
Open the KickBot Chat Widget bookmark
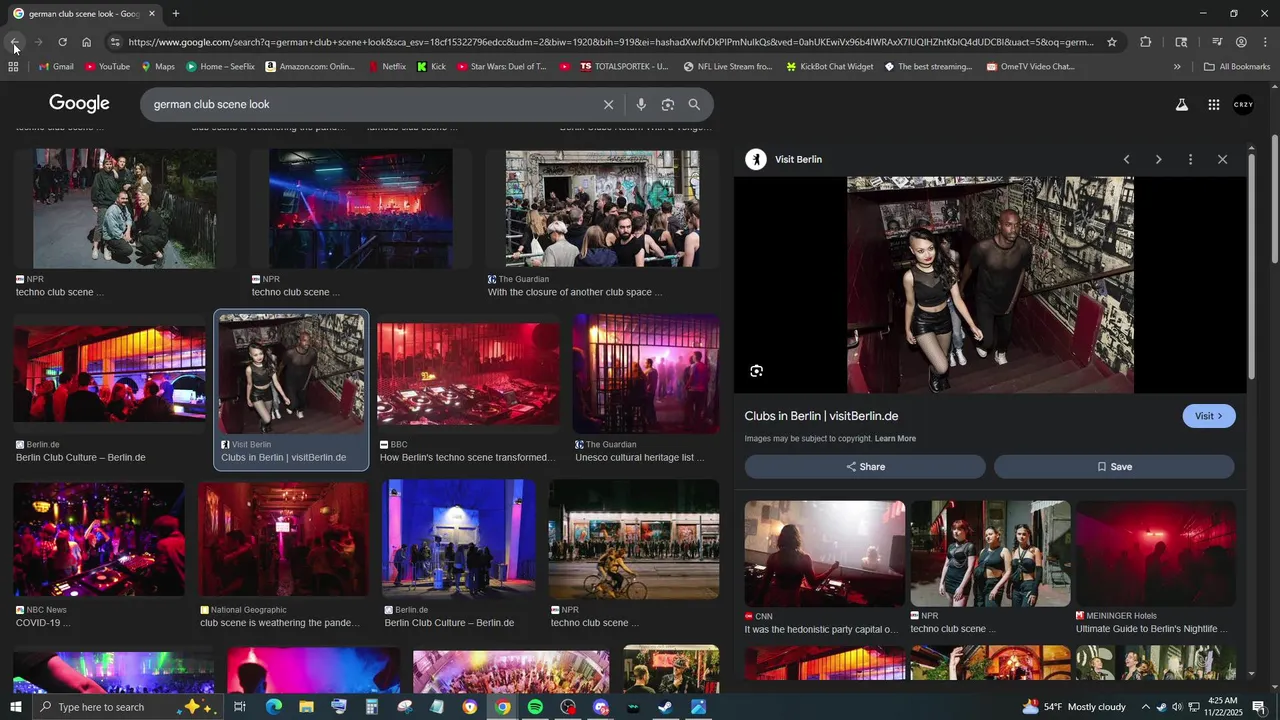tap(829, 67)
